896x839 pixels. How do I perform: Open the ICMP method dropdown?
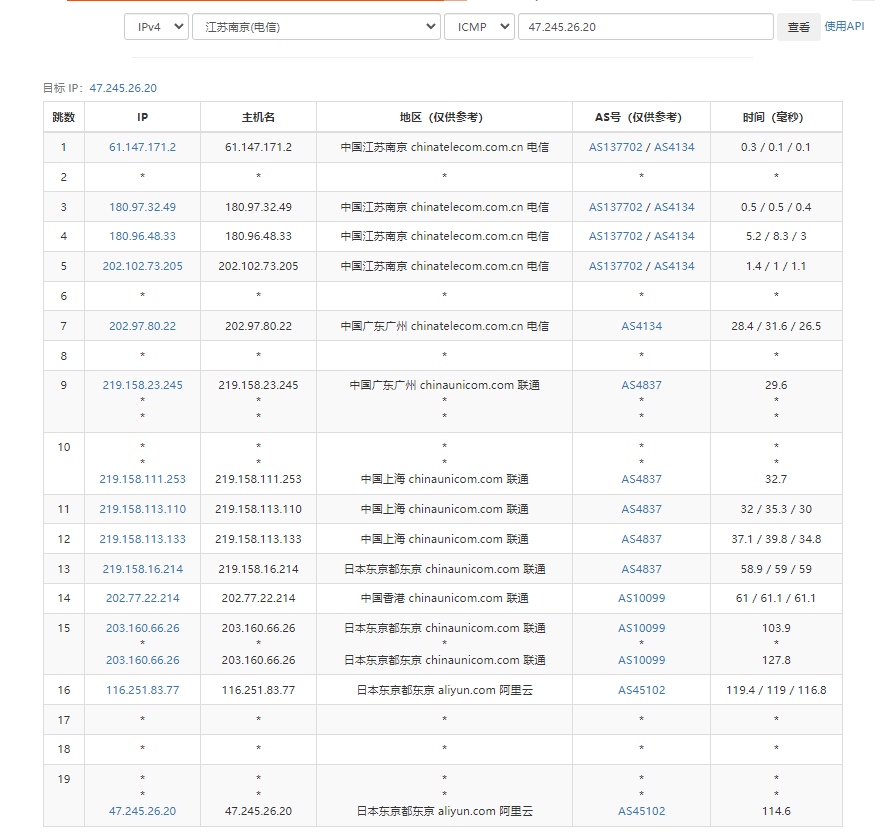[x=479, y=27]
